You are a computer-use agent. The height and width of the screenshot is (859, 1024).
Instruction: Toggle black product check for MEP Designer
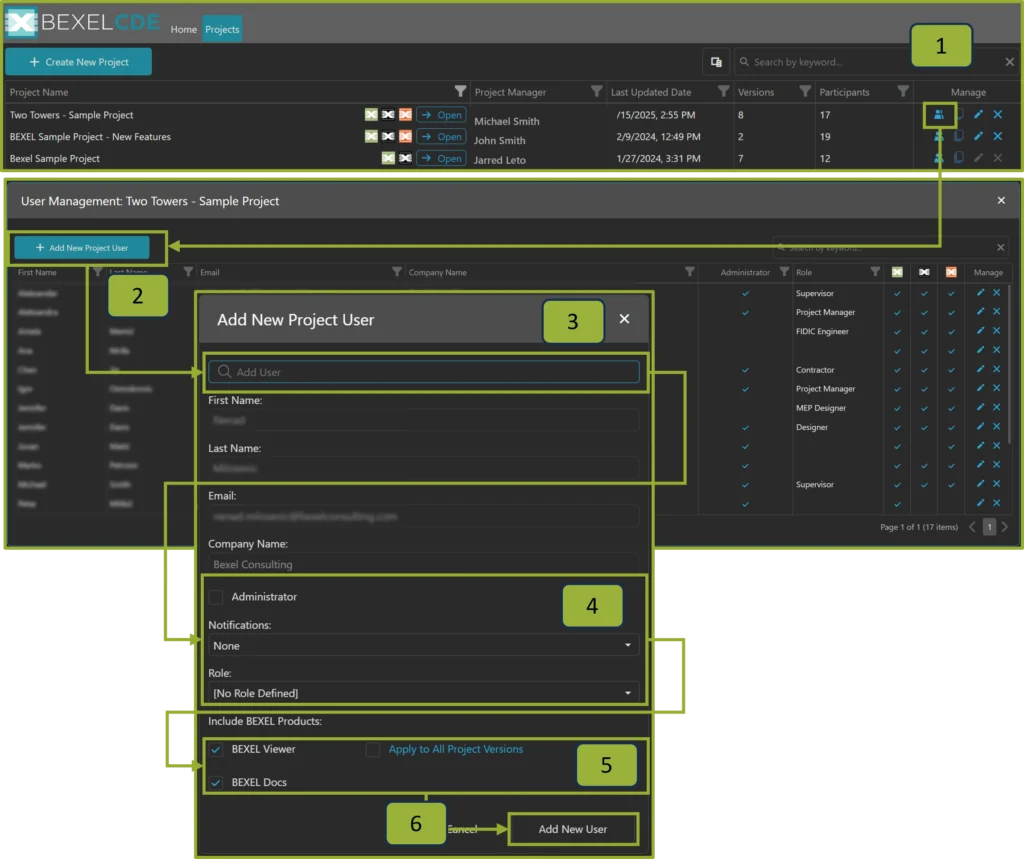tap(924, 408)
